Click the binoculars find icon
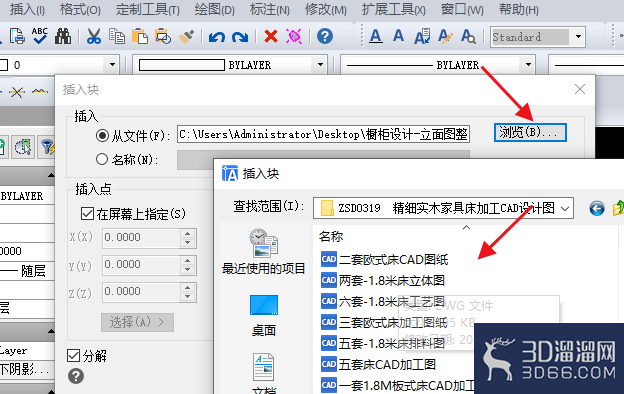This screenshot has width=624, height=394. pos(63,36)
